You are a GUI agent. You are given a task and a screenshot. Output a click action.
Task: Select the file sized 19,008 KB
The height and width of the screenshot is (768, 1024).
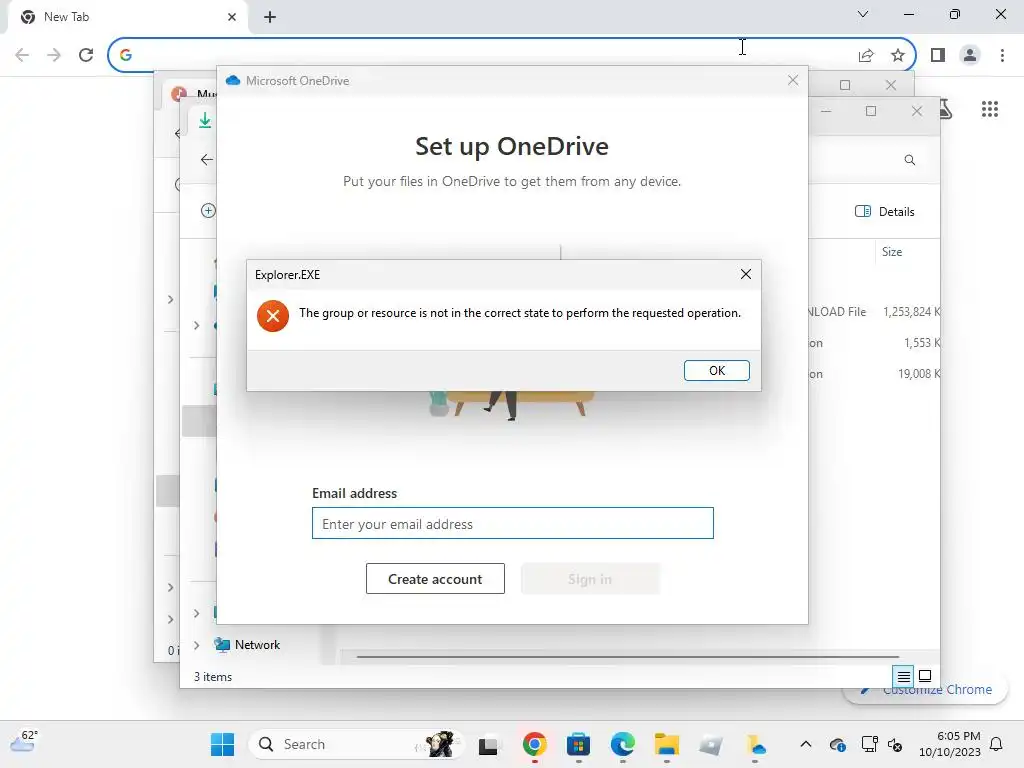click(x=874, y=374)
